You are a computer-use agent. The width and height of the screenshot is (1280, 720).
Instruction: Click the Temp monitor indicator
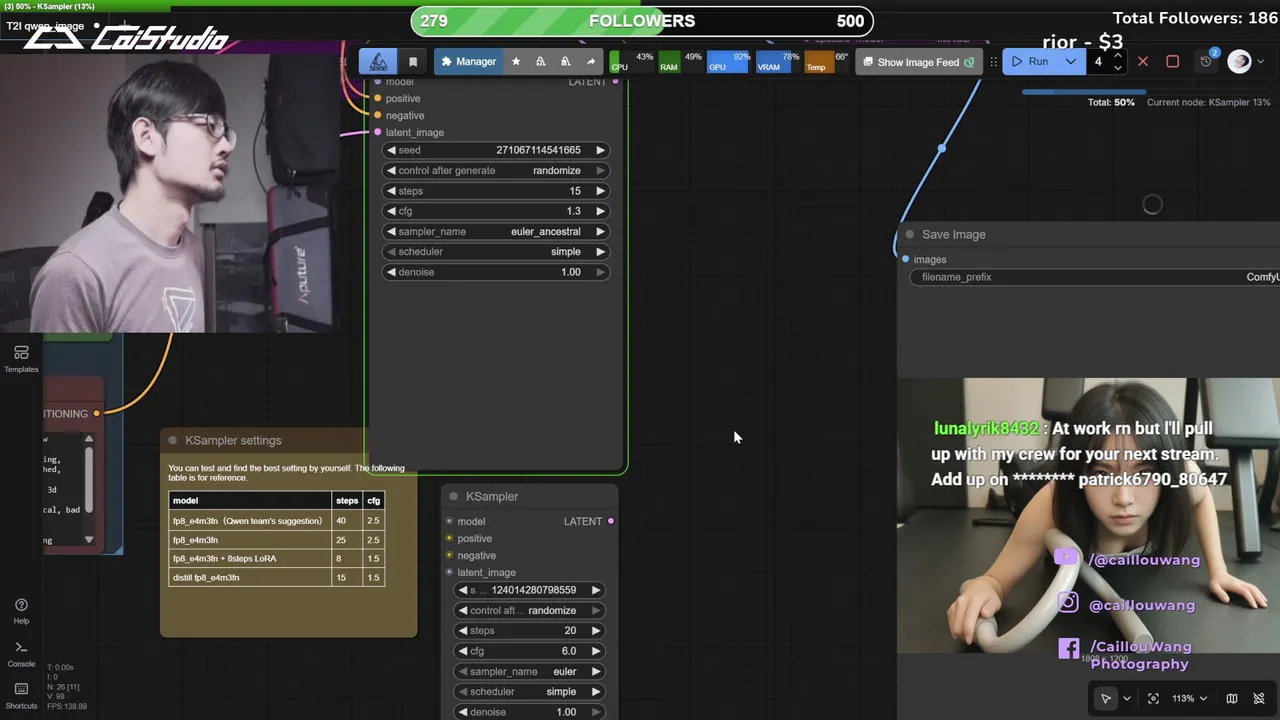click(x=827, y=62)
